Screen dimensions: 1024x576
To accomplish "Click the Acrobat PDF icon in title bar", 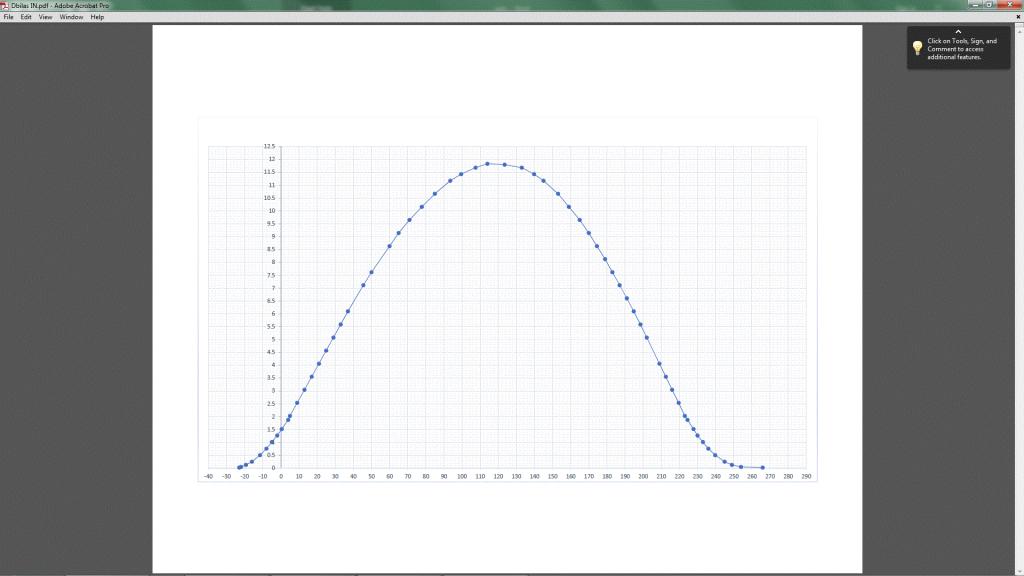I will tap(5, 5).
